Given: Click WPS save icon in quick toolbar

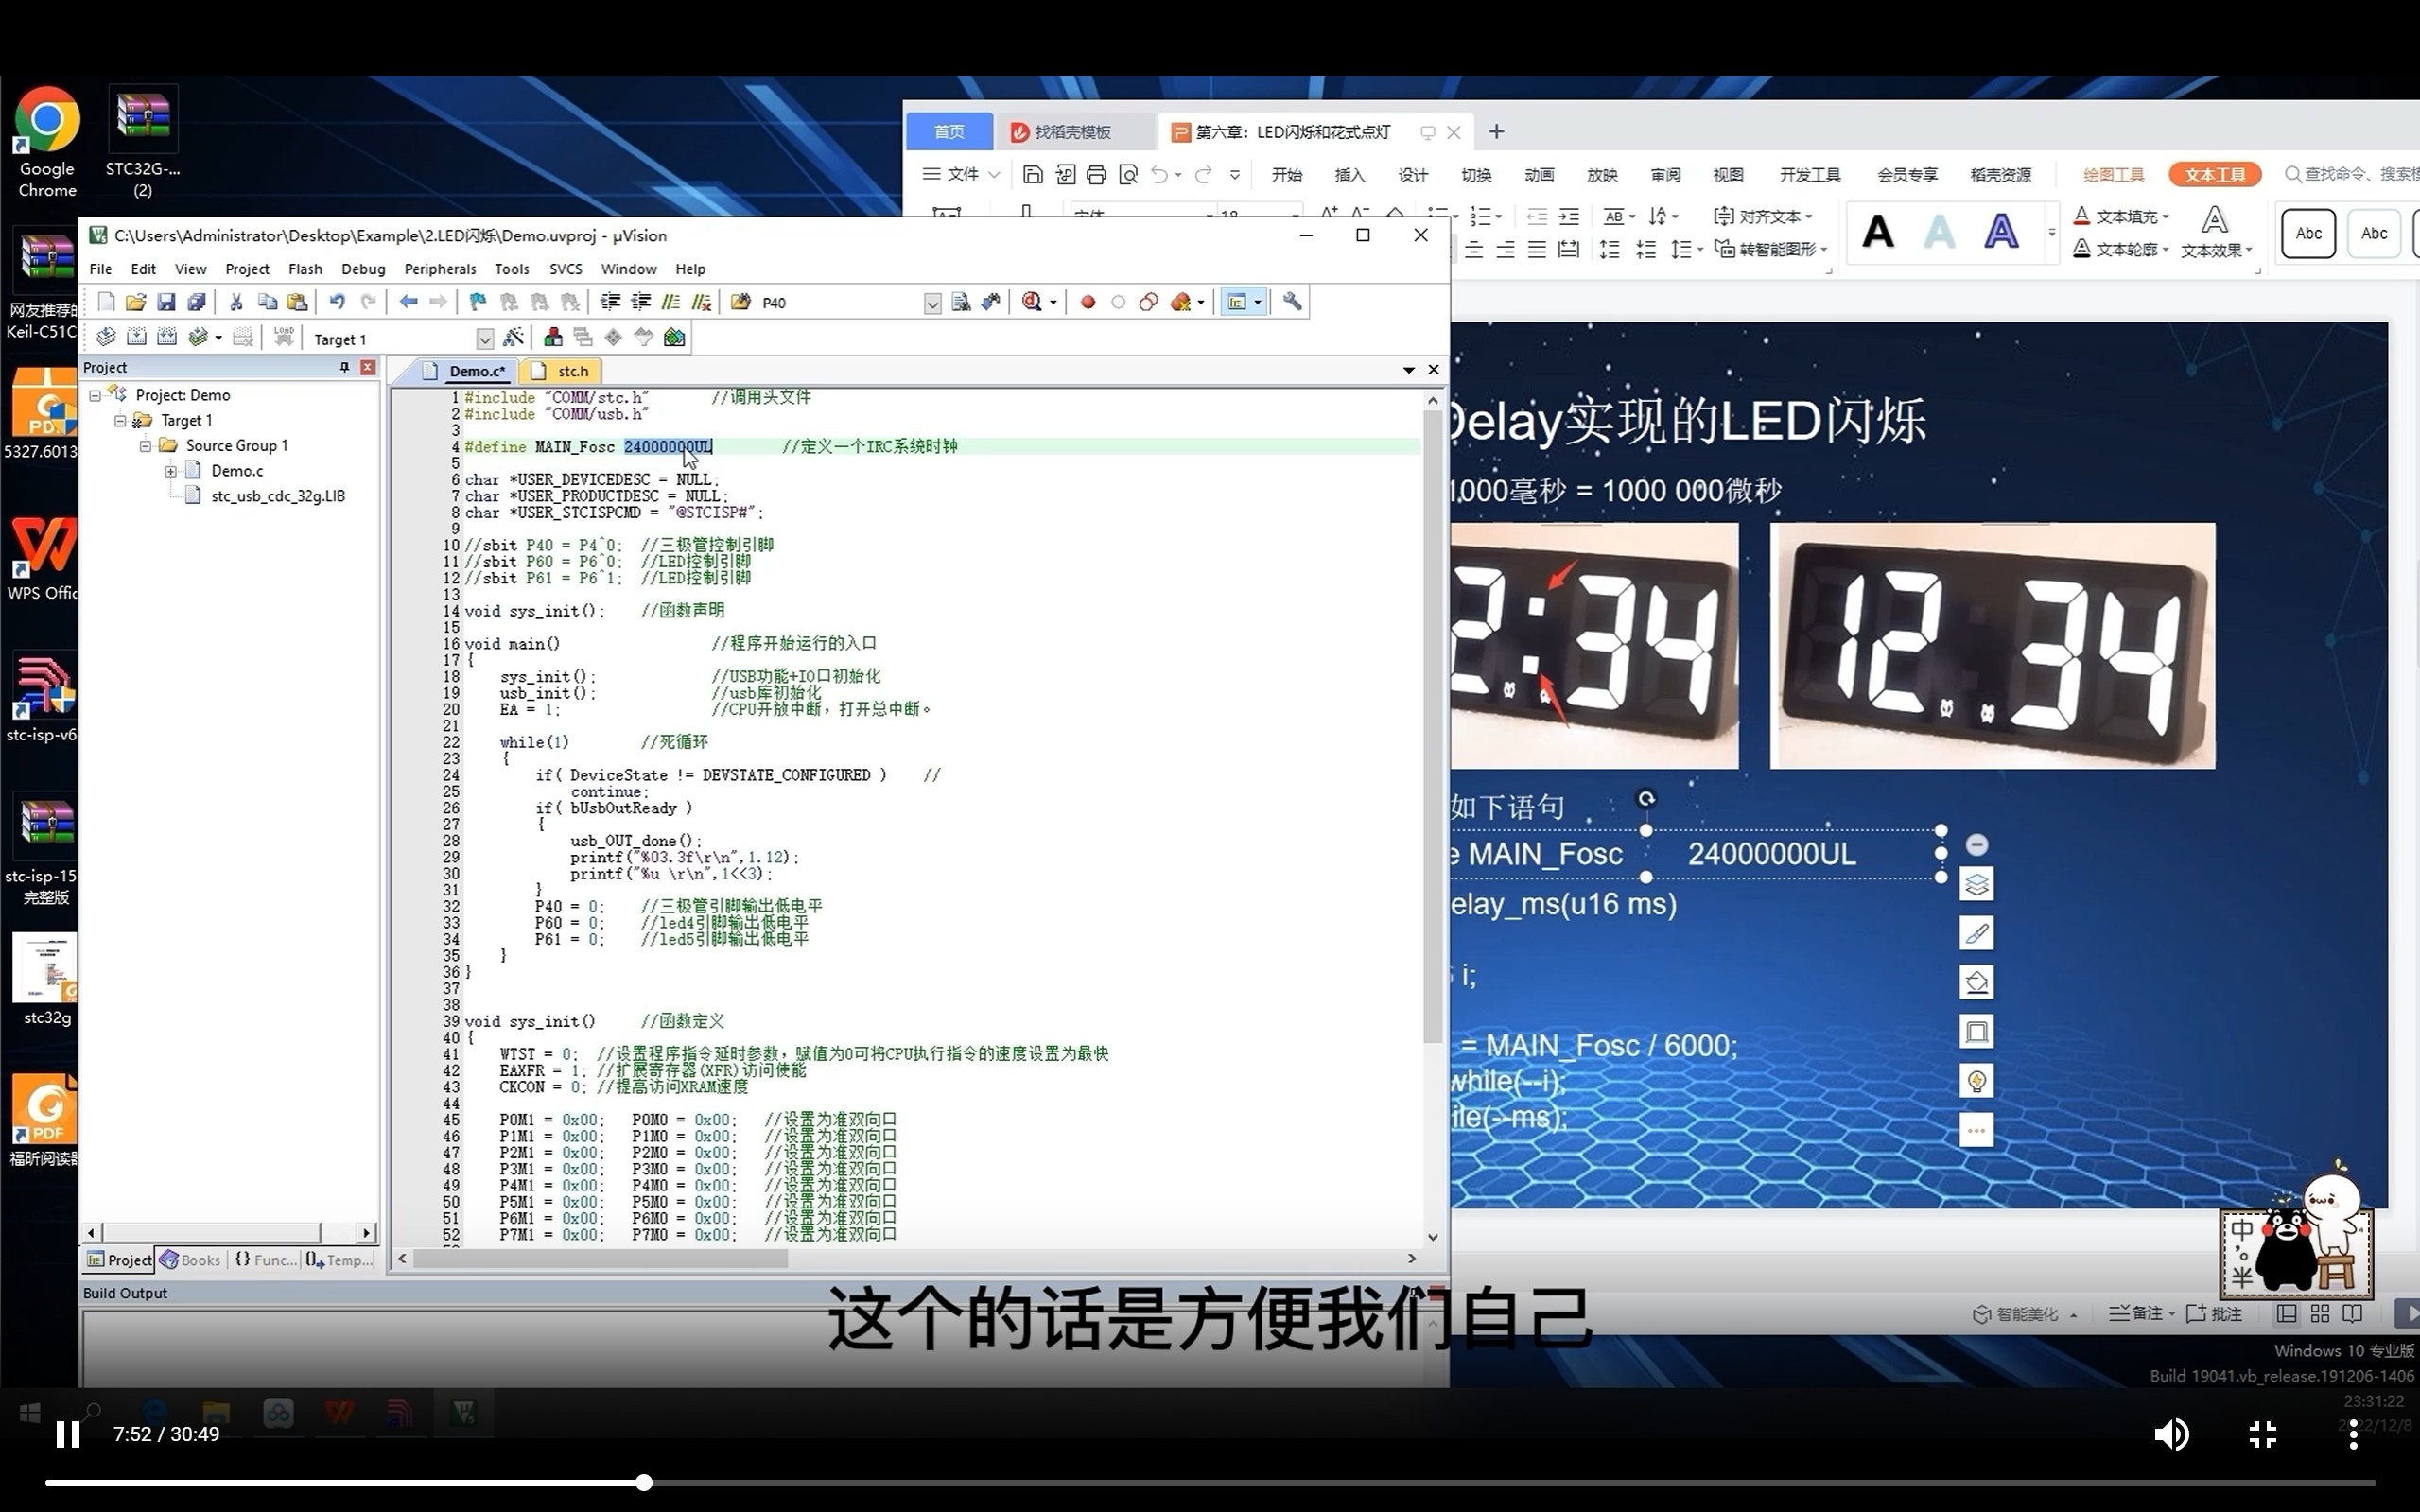Looking at the screenshot, I should (1033, 175).
